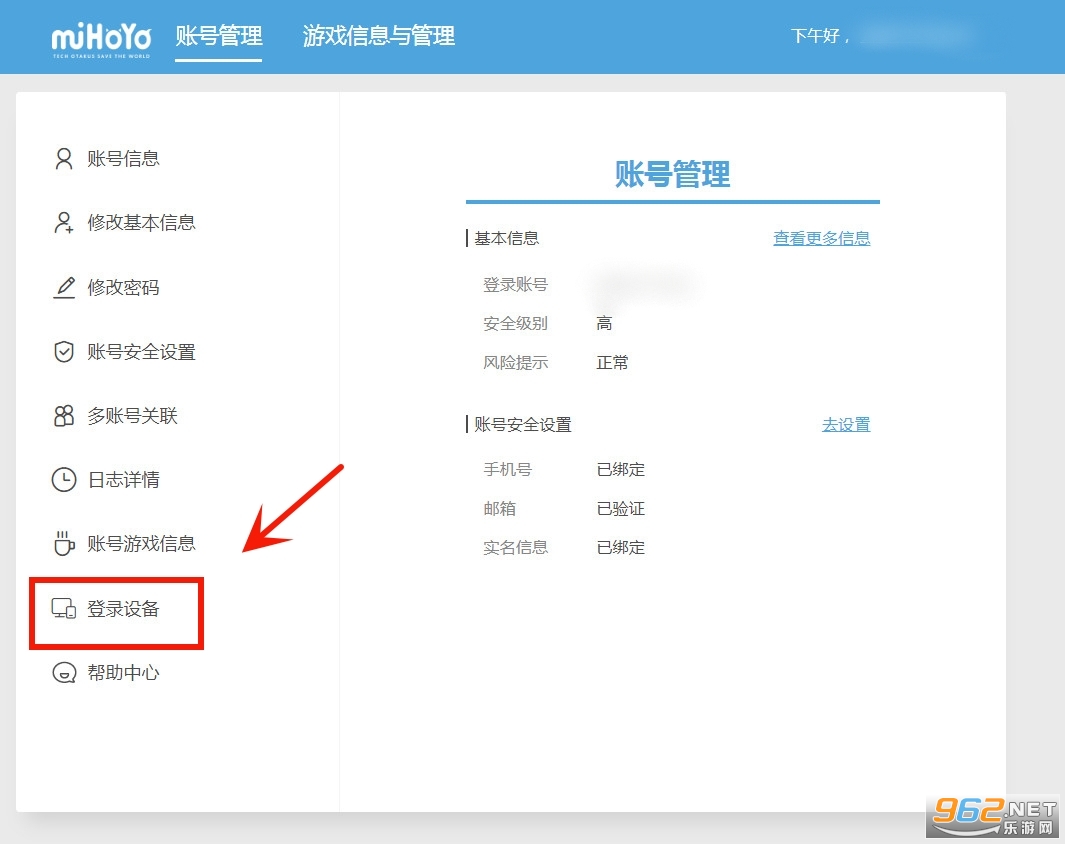
Task: Click the 修改基本信息 user-plus icon
Action: (x=64, y=223)
